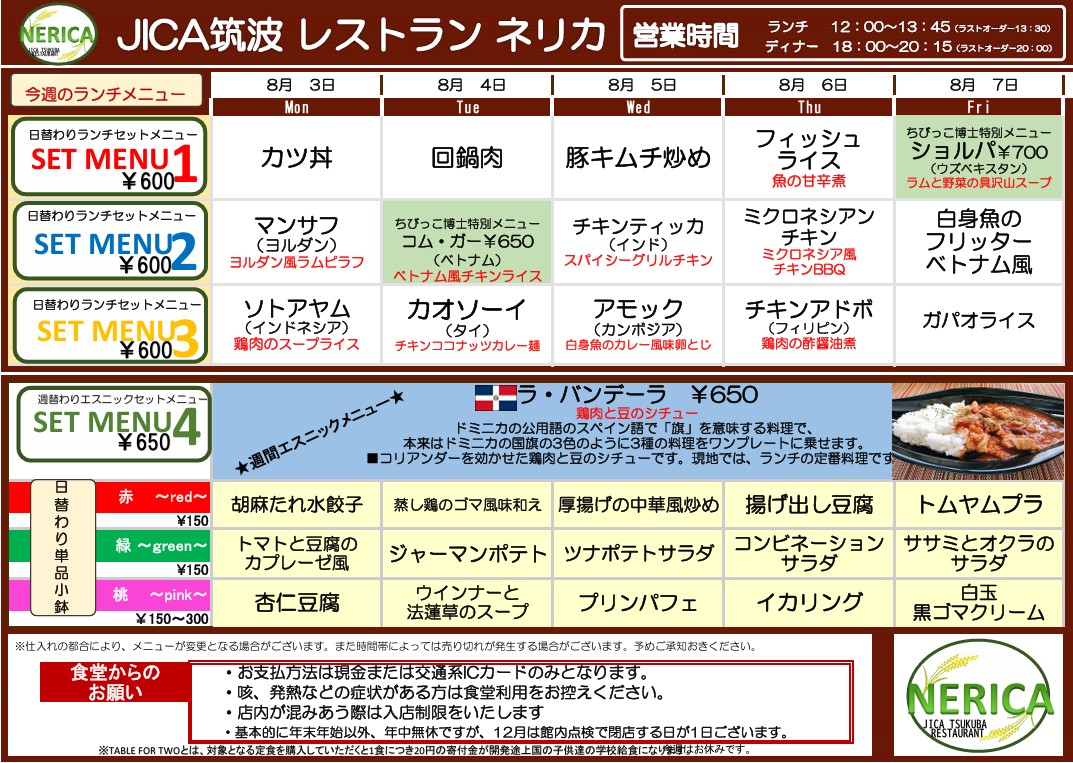Click the 営業時間 heading in the header

[x=685, y=35]
